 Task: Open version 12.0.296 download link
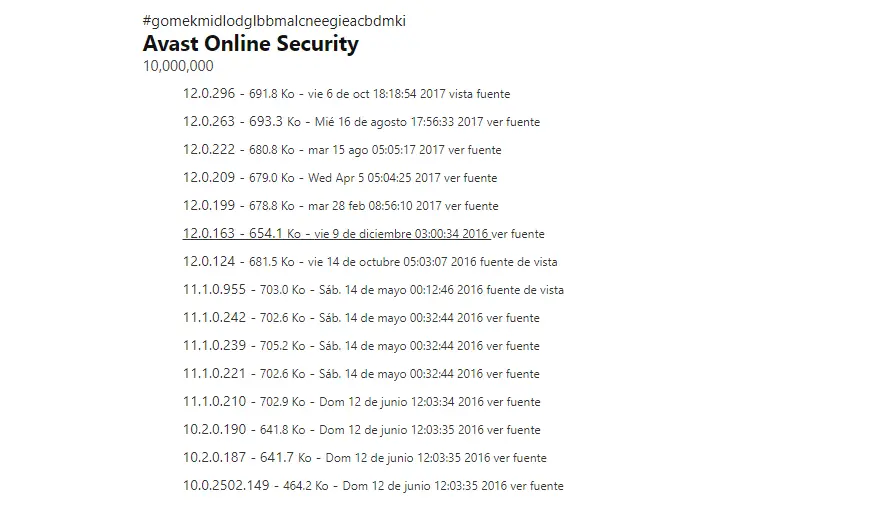(x=208, y=94)
